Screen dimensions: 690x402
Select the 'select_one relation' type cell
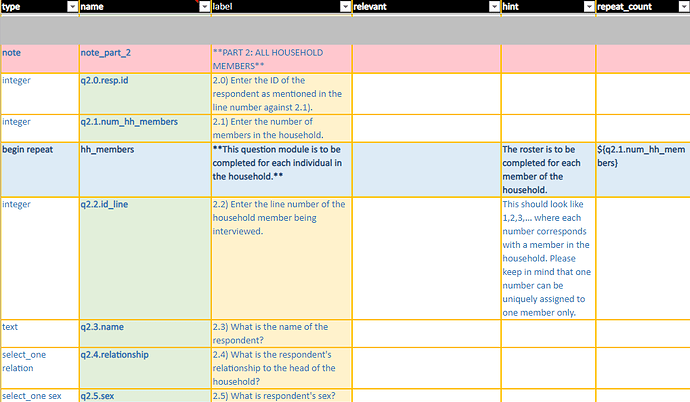pos(39,367)
